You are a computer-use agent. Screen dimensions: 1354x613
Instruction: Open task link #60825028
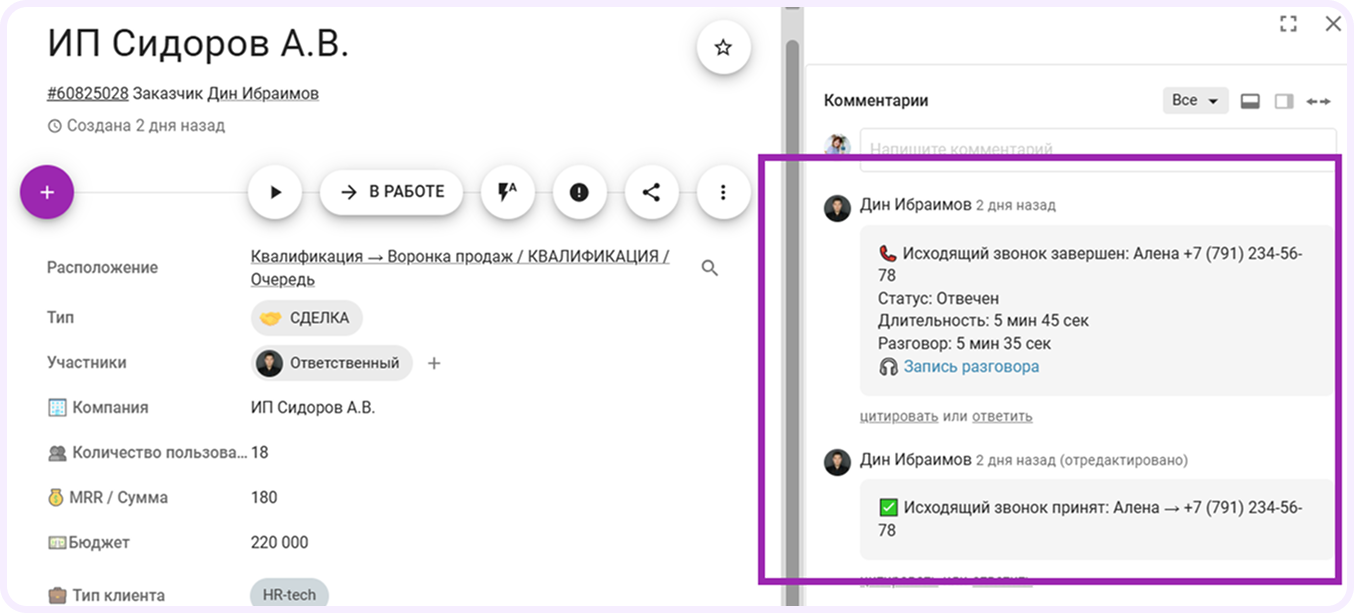click(86, 92)
